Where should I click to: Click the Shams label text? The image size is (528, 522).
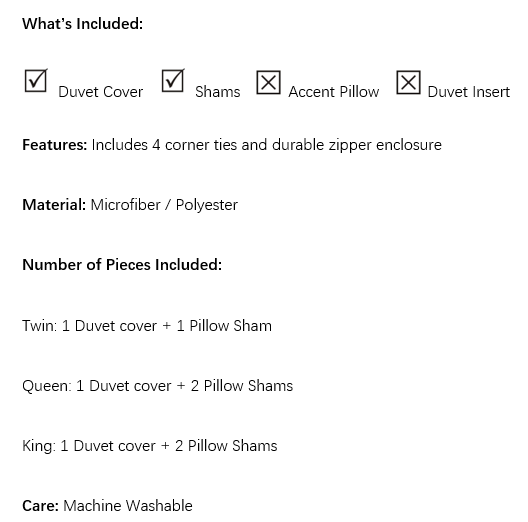pos(218,92)
